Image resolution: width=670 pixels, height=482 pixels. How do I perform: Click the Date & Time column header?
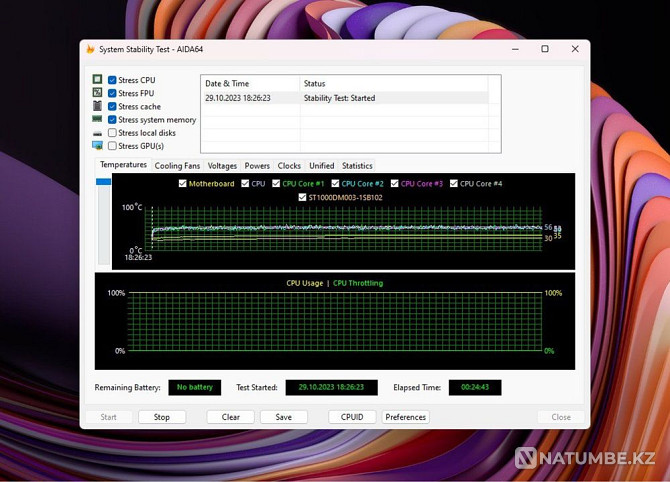tap(250, 83)
